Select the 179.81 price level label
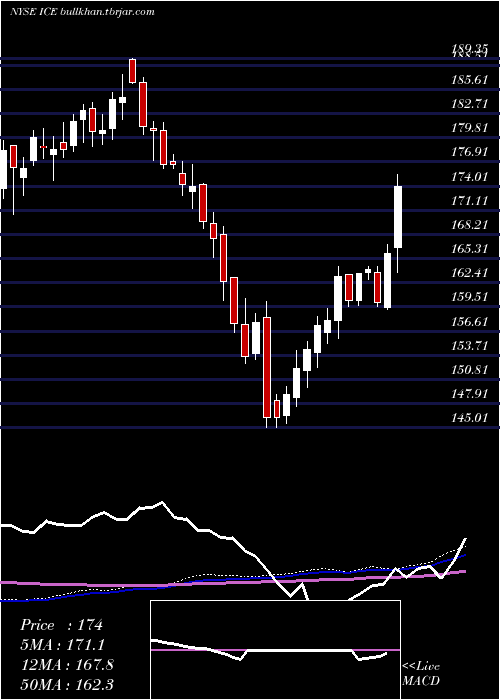The width and height of the screenshot is (500, 700). pos(468,129)
